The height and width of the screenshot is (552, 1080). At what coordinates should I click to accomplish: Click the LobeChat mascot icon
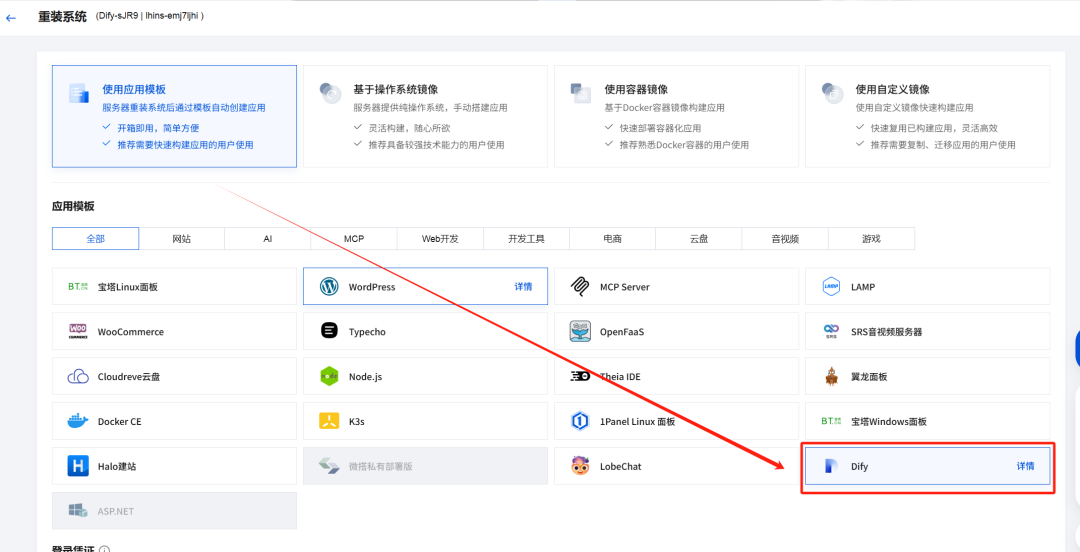[x=581, y=466]
